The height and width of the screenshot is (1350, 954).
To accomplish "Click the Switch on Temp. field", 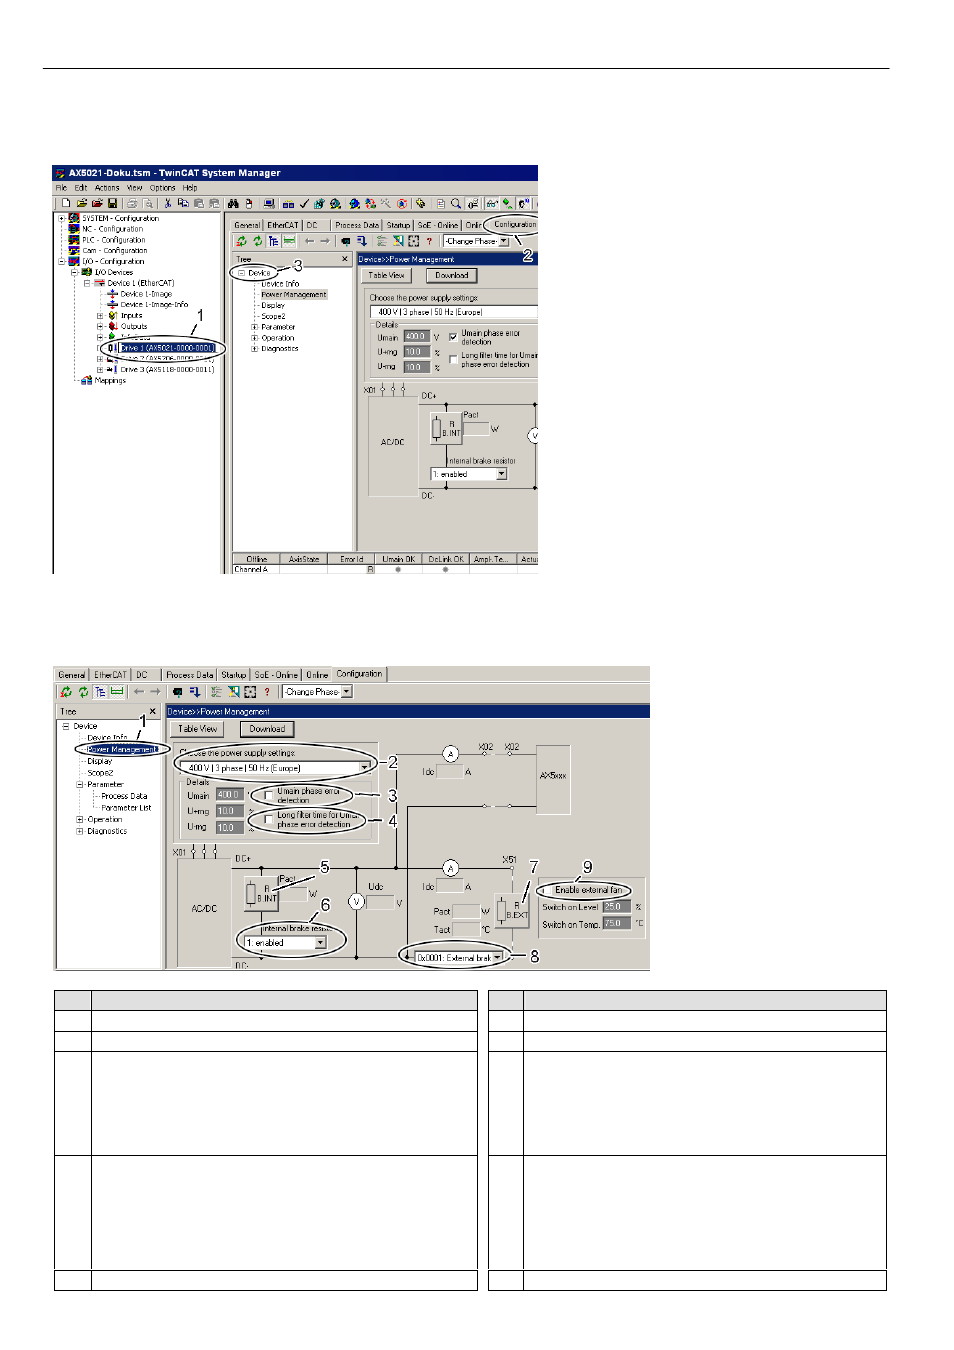I will 617,923.
